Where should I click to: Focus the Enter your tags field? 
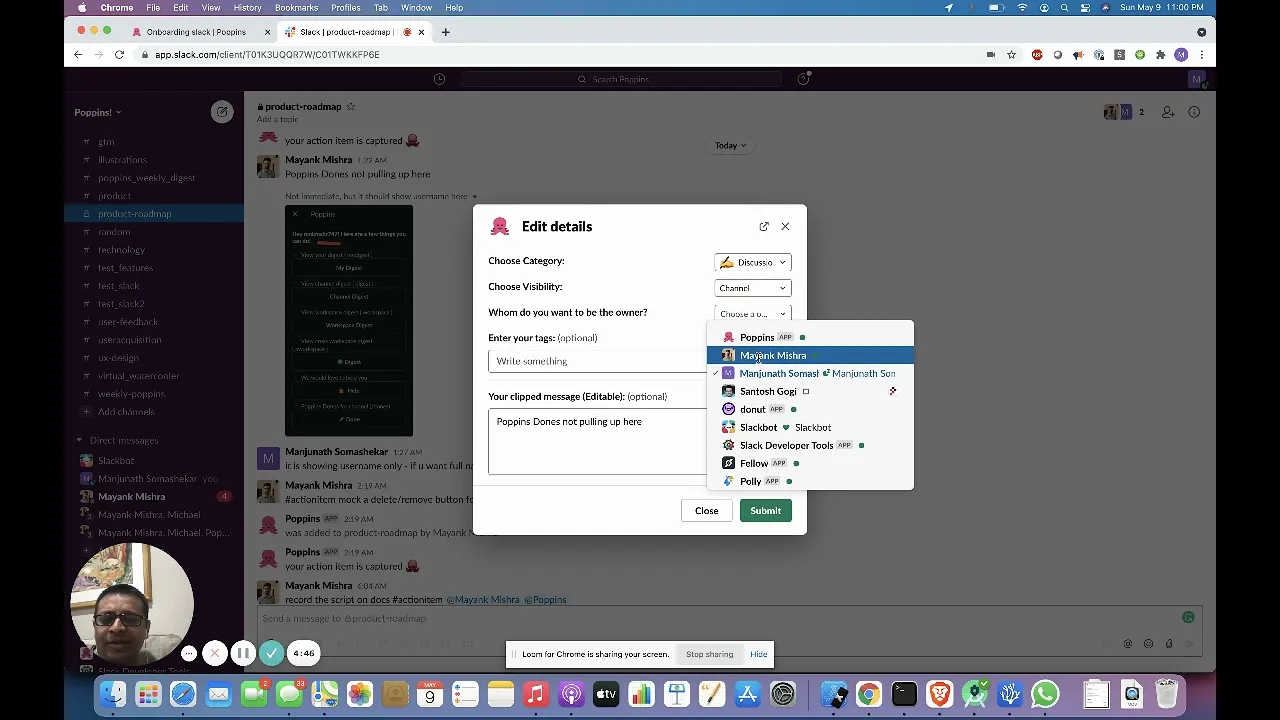click(x=596, y=361)
